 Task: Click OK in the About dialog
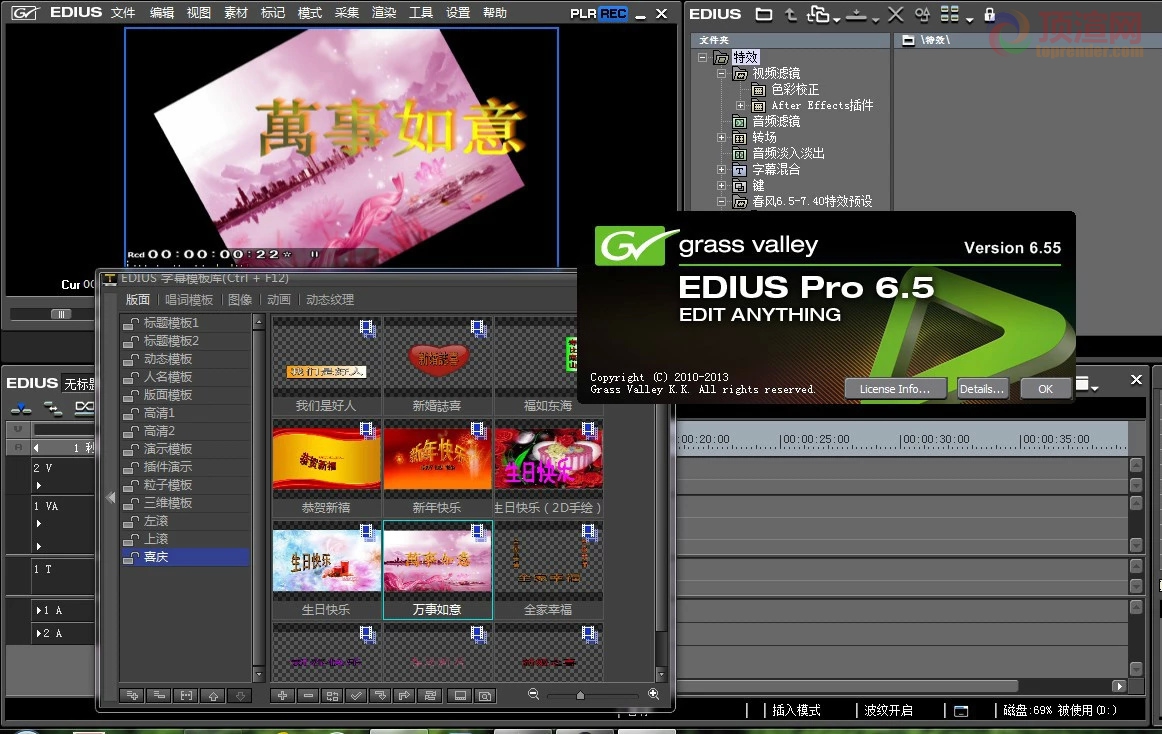pyautogui.click(x=1046, y=389)
